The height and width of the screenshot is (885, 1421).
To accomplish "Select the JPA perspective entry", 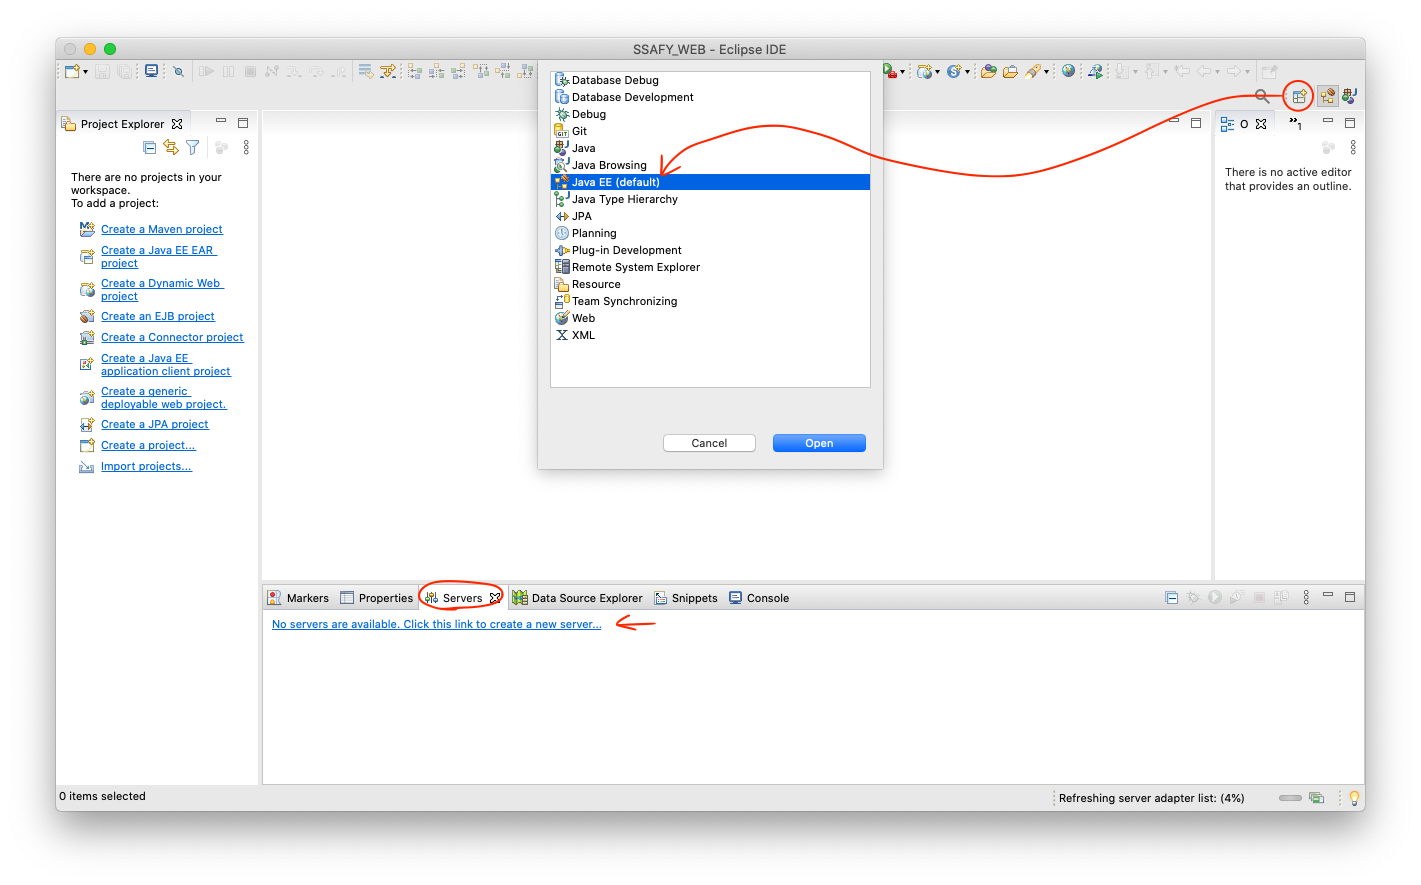I will (710, 216).
